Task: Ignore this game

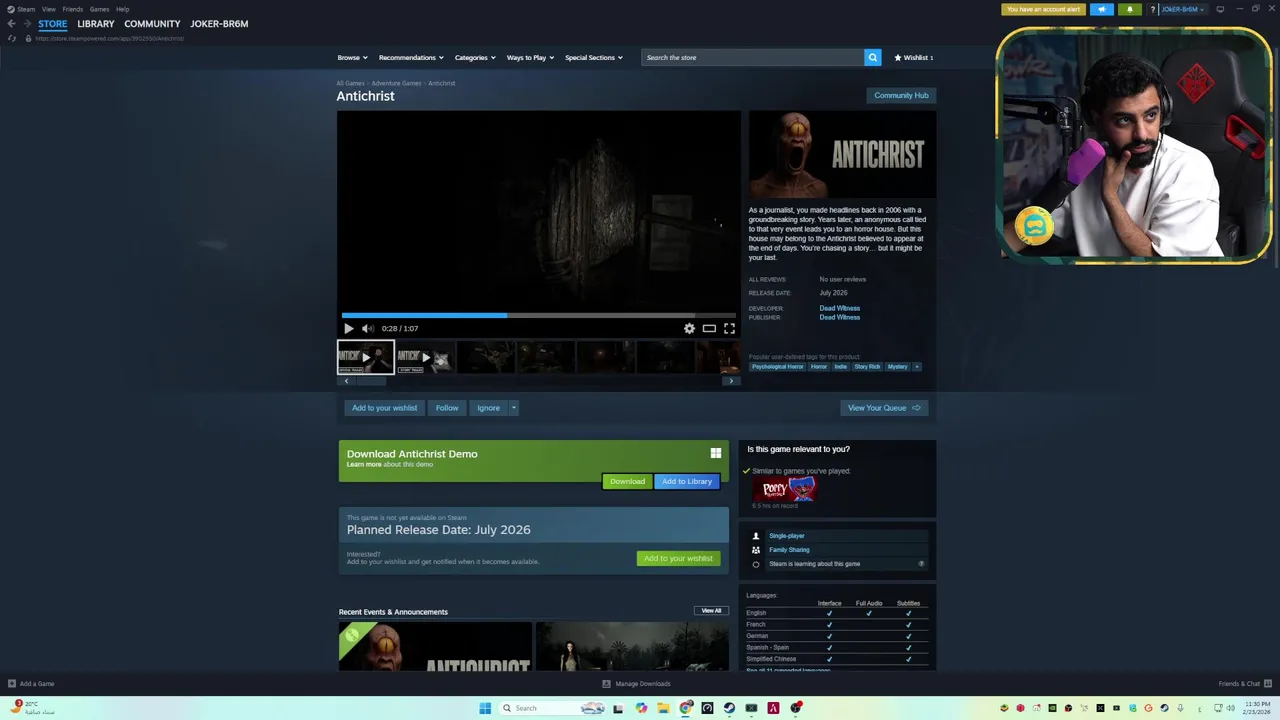Action: click(488, 408)
